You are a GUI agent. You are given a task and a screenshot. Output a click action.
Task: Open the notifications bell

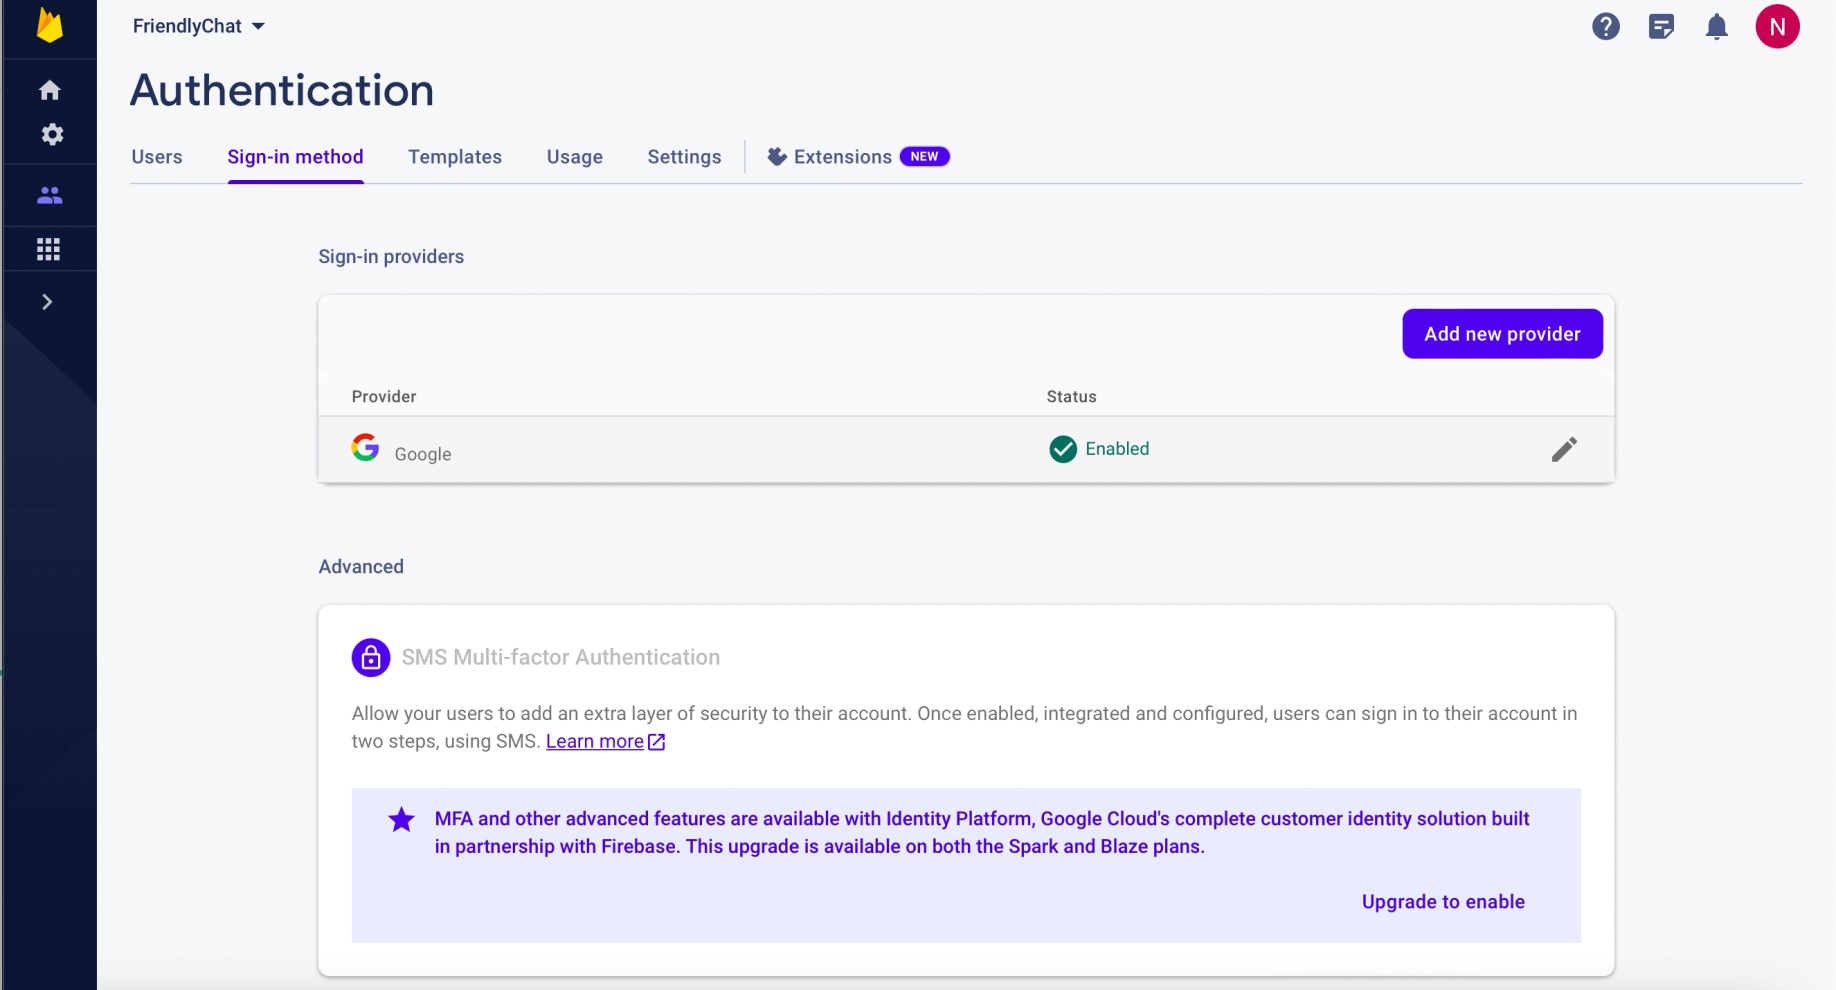point(1716,27)
